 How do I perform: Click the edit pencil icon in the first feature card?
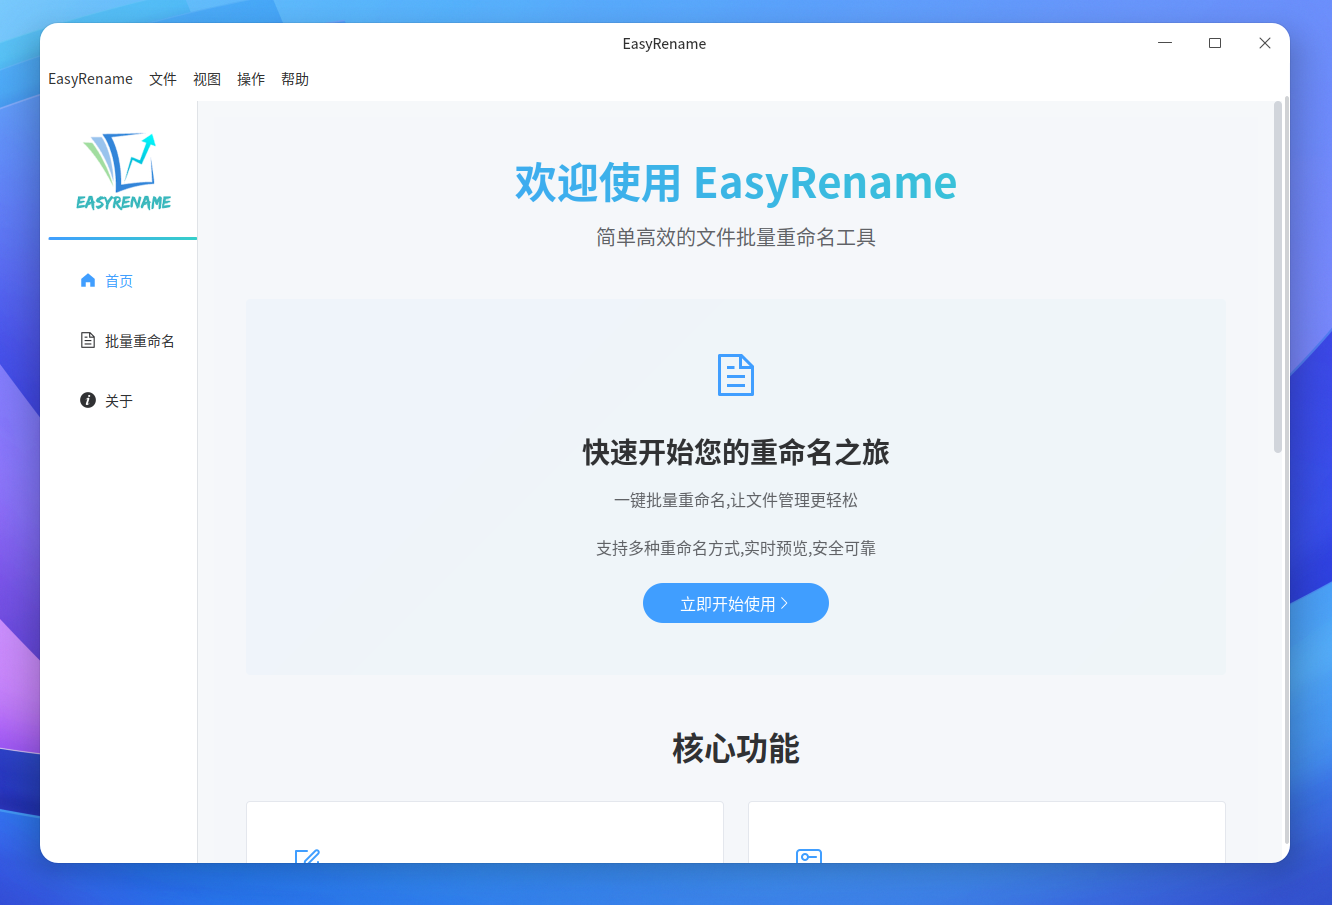pos(307,856)
